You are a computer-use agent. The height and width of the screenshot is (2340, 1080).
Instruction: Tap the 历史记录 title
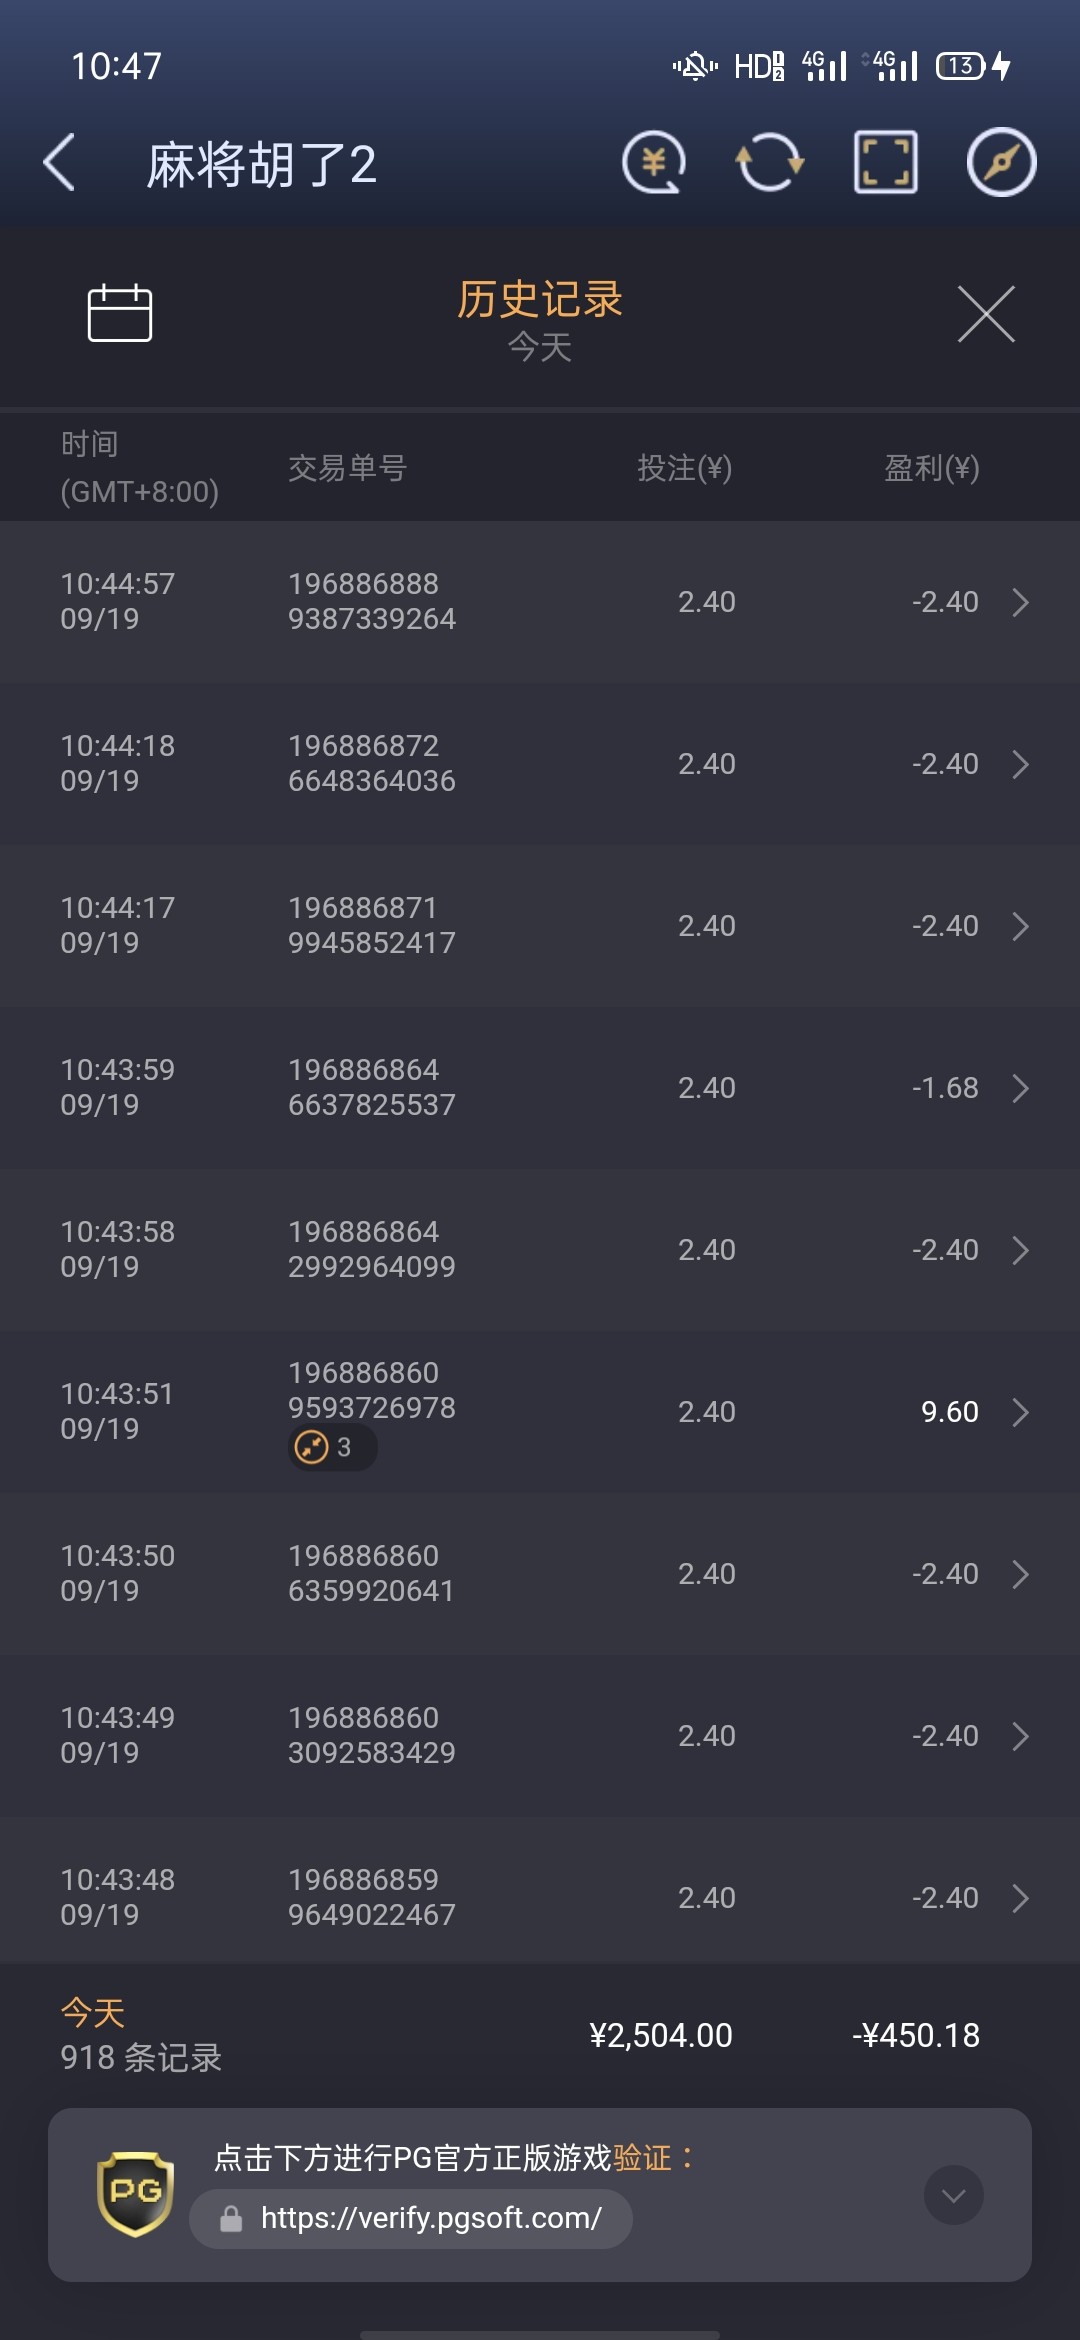pos(540,300)
